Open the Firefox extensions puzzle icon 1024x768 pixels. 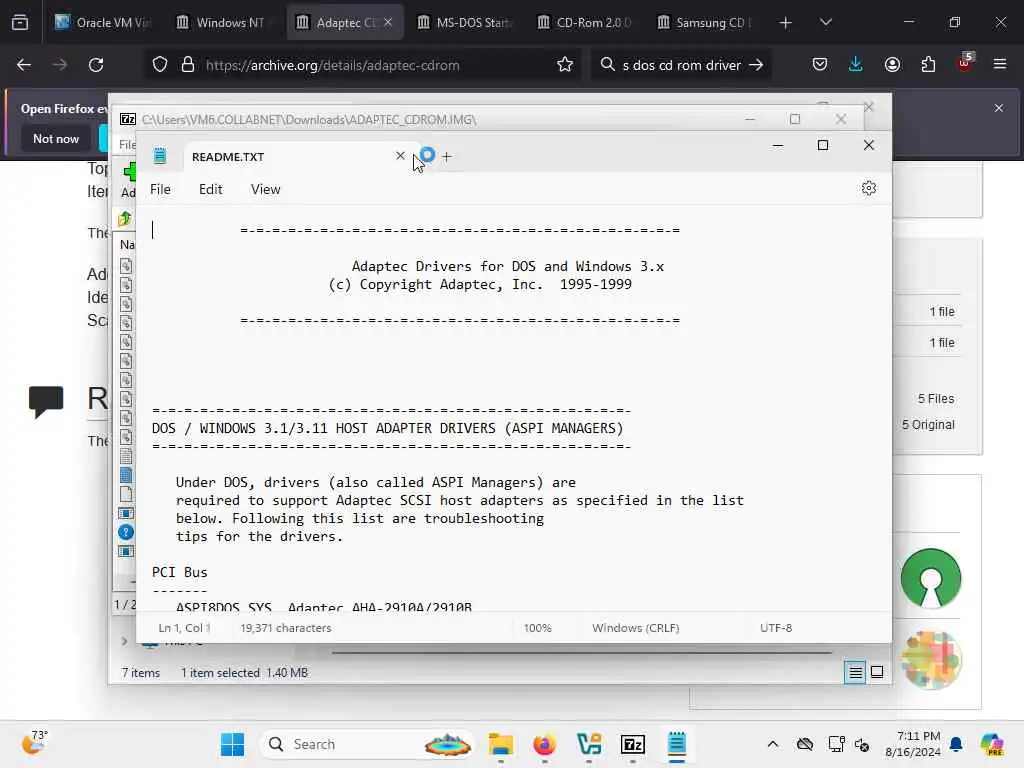(928, 65)
